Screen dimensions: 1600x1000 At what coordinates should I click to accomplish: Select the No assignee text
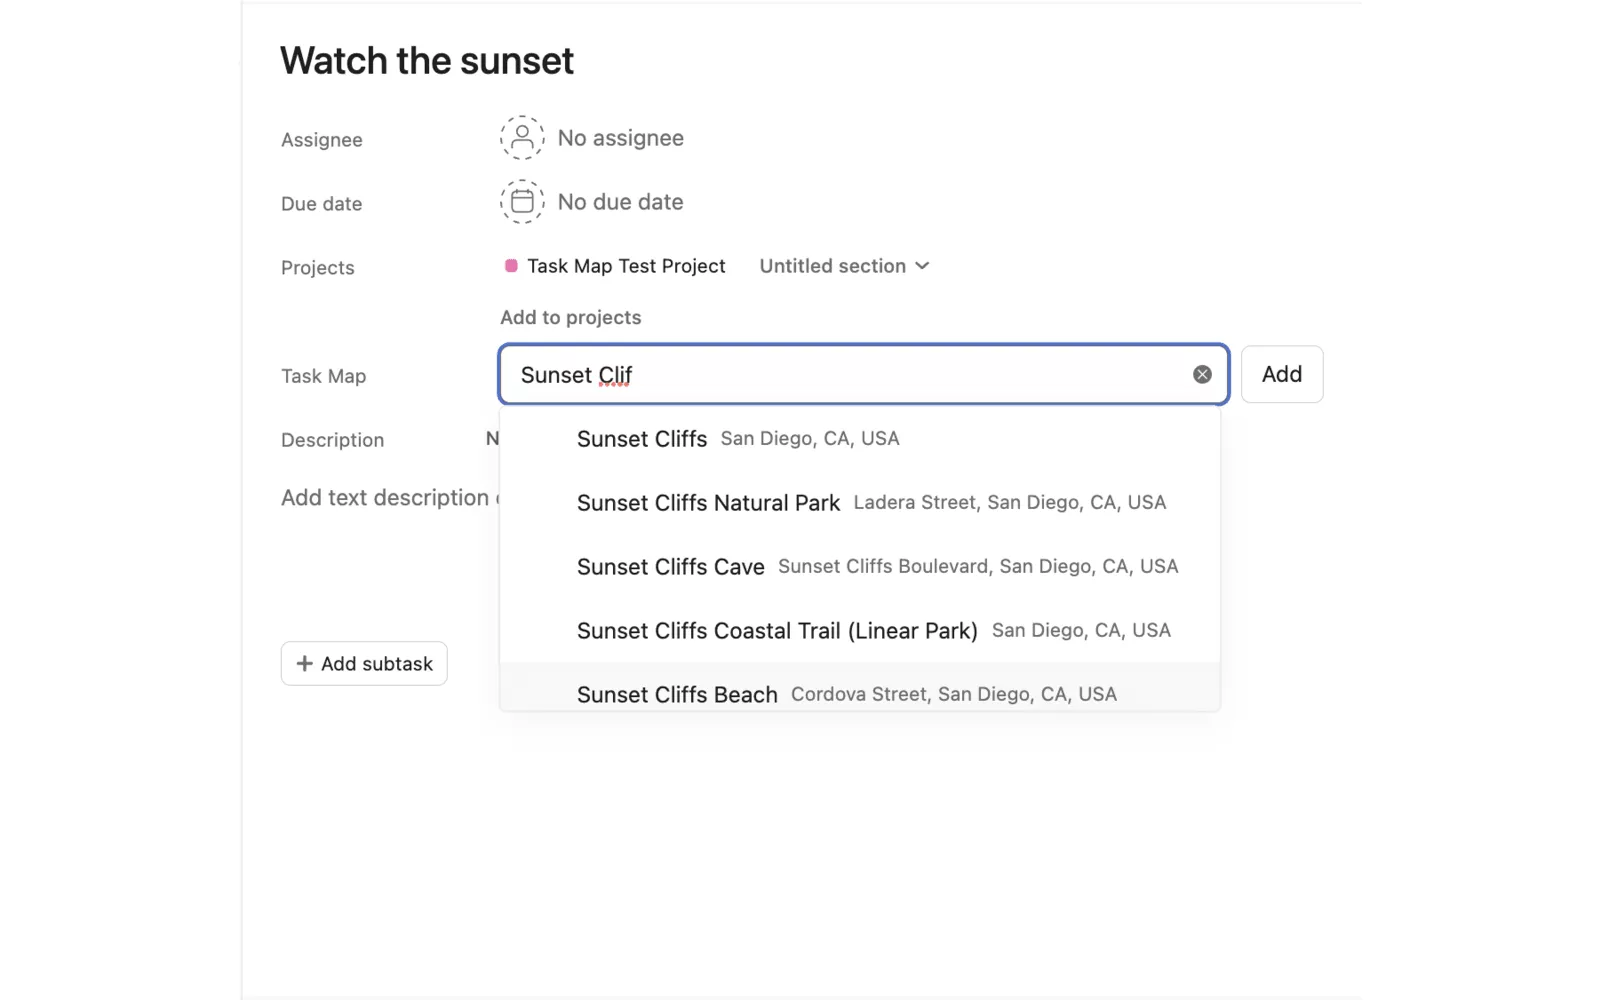[x=620, y=138]
